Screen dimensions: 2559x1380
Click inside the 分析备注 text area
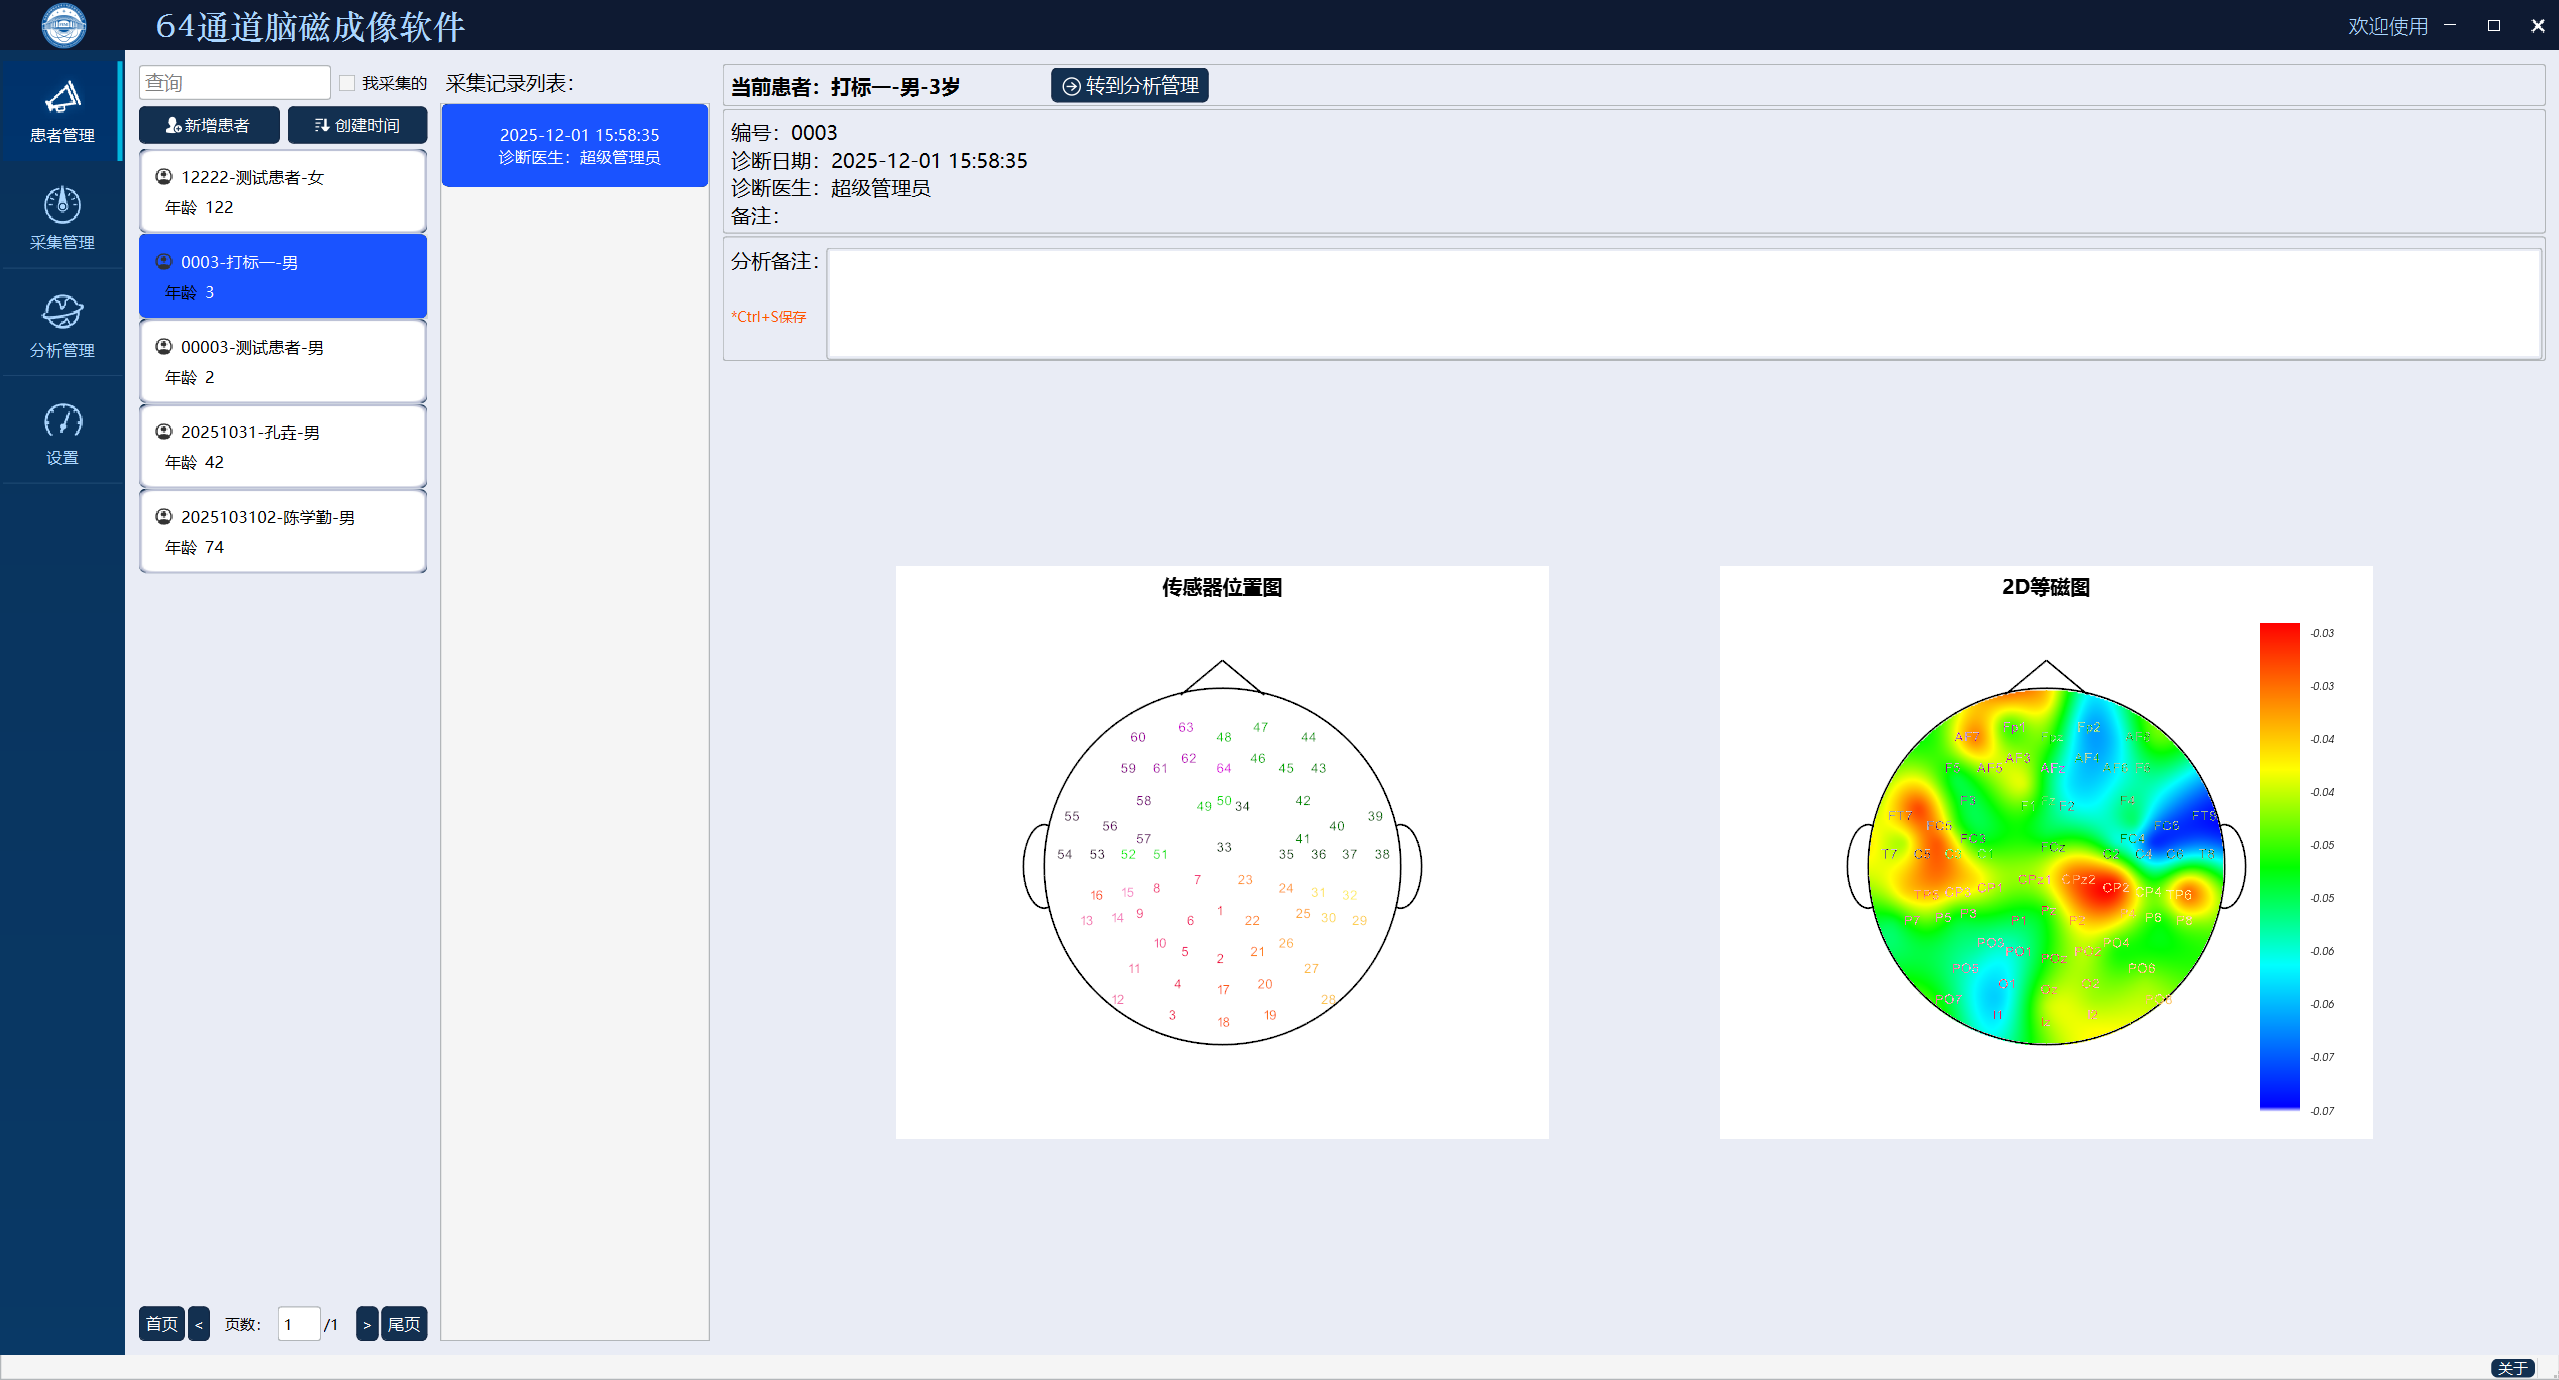coord(1684,303)
